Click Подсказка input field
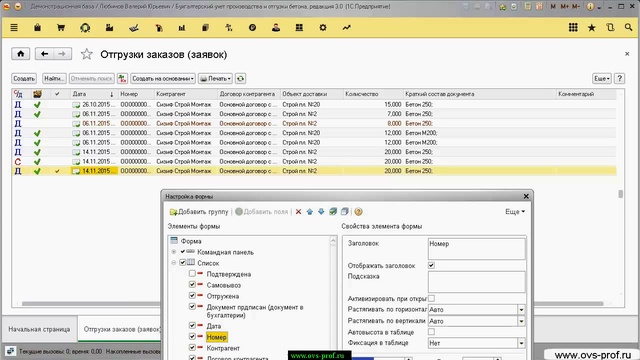The width and height of the screenshot is (640, 360). [476, 282]
